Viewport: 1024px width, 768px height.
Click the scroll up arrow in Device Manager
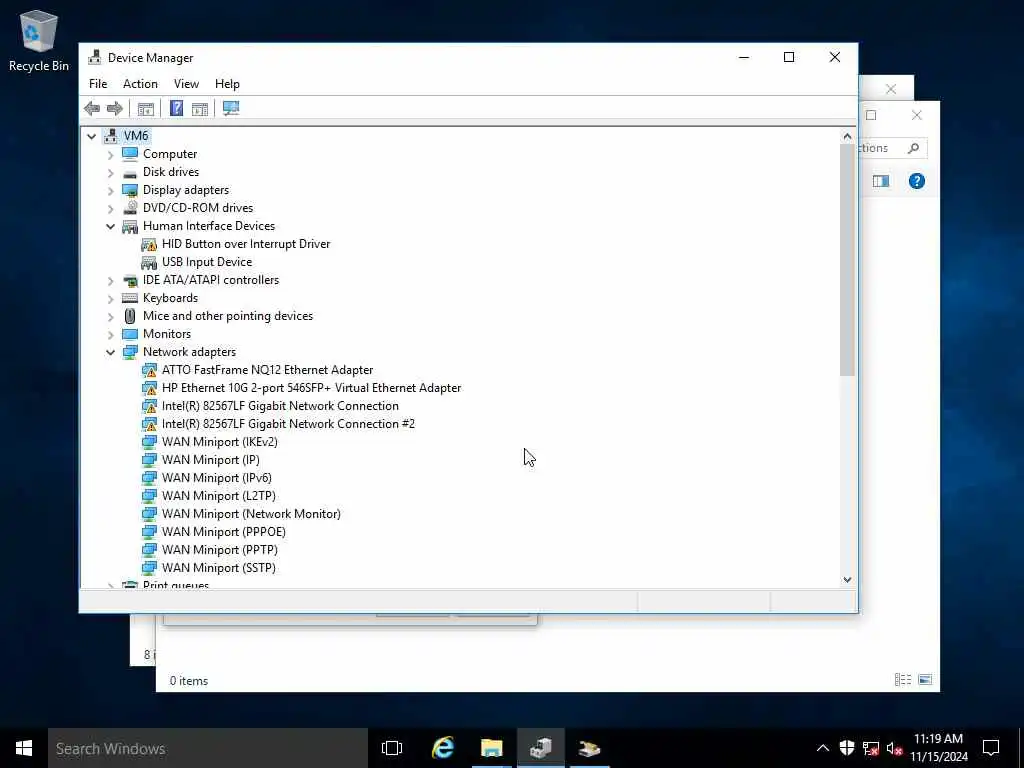click(x=847, y=136)
